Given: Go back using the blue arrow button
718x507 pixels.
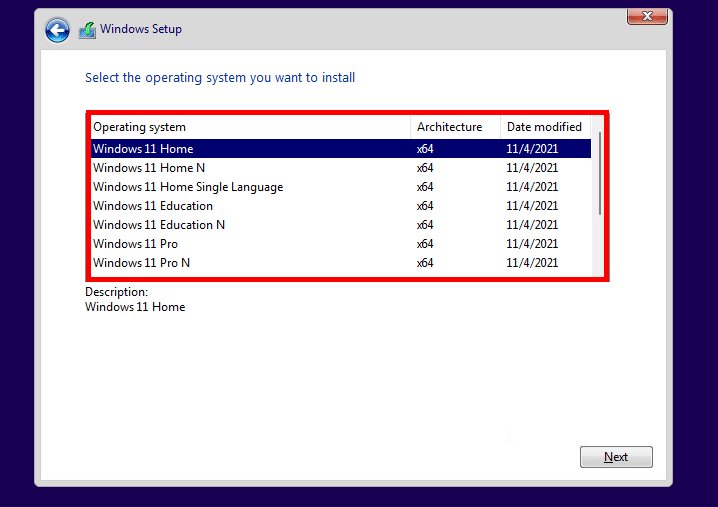Looking at the screenshot, I should pyautogui.click(x=57, y=30).
